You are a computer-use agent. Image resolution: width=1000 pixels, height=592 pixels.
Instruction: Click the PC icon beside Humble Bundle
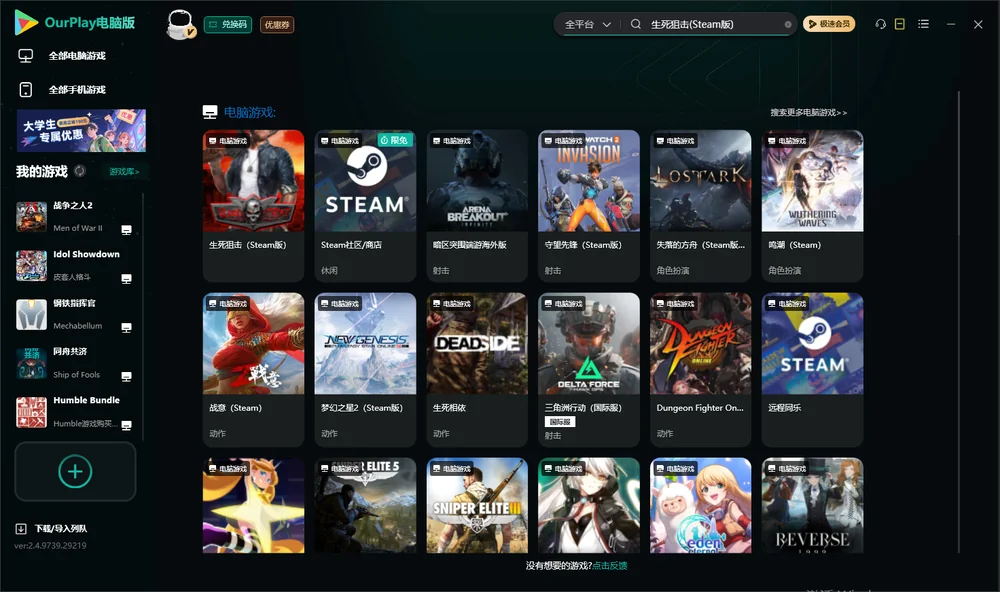pos(126,426)
